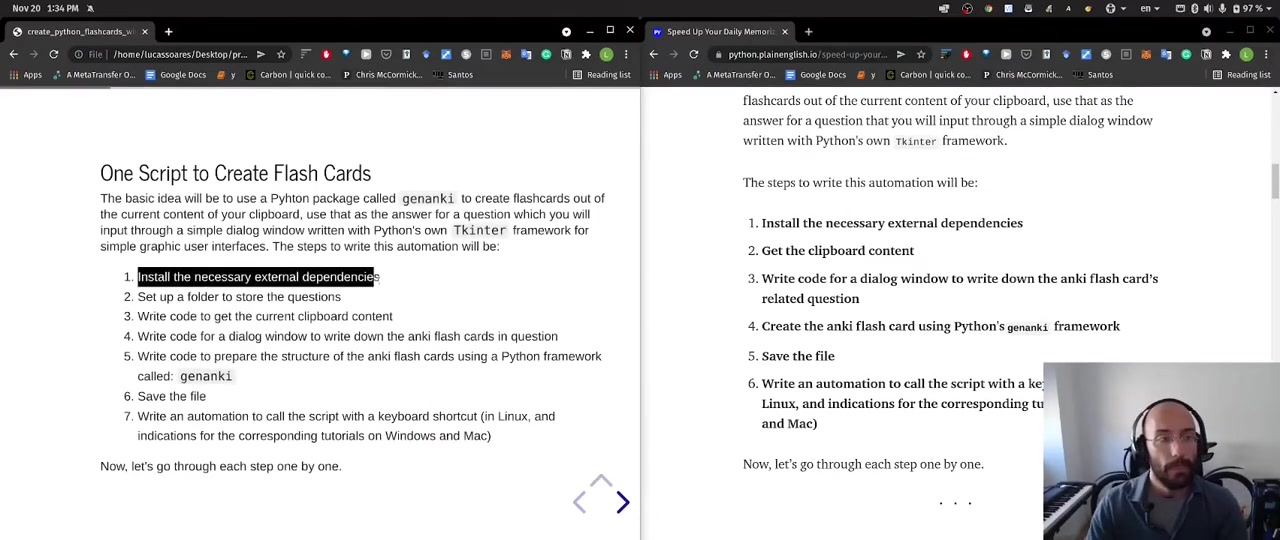Open Reading list in right browser
1280x540 pixels.
pyautogui.click(x=1242, y=75)
